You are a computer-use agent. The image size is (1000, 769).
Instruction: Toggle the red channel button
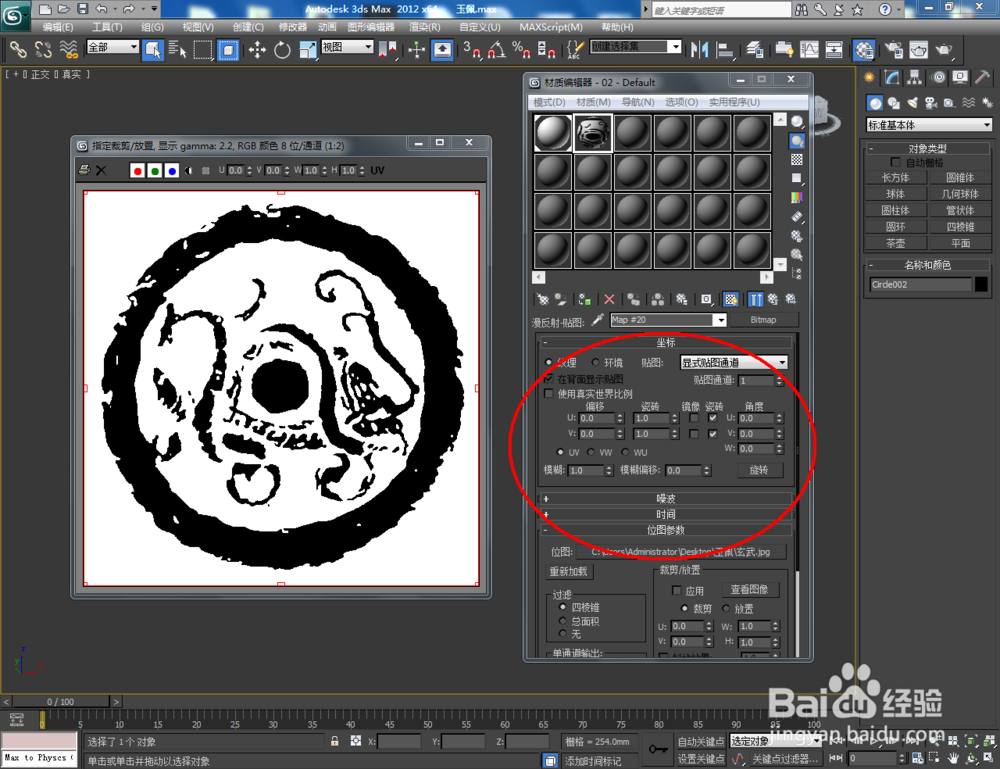coord(137,170)
